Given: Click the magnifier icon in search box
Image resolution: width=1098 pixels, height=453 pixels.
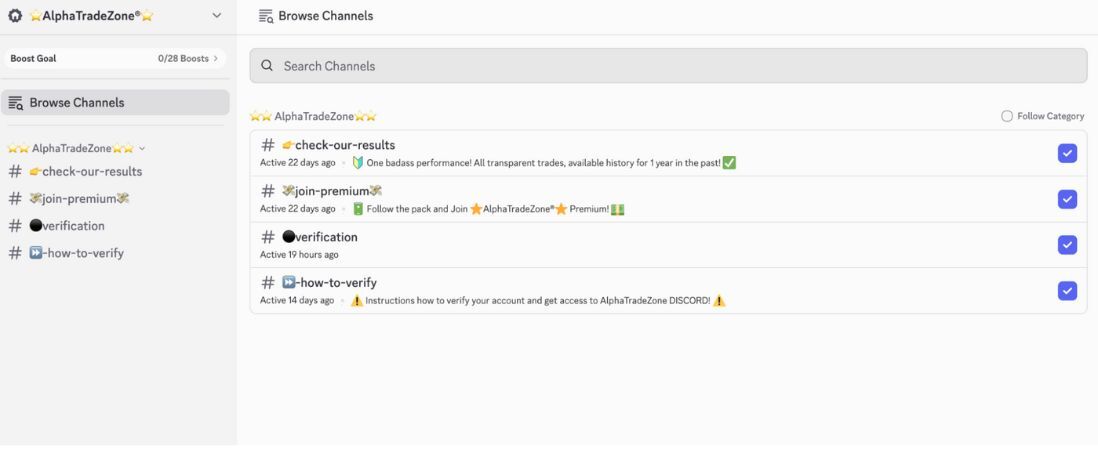Looking at the screenshot, I should [267, 66].
